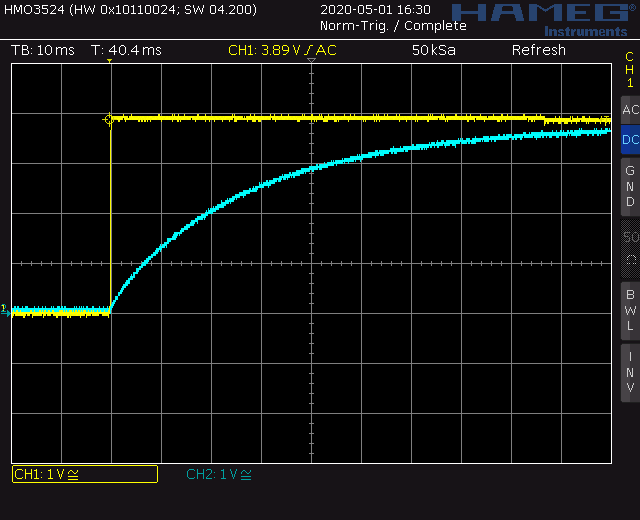This screenshot has height=520, width=640.
Task: Click the HAMEG Instruments logo
Action: tap(545, 19)
